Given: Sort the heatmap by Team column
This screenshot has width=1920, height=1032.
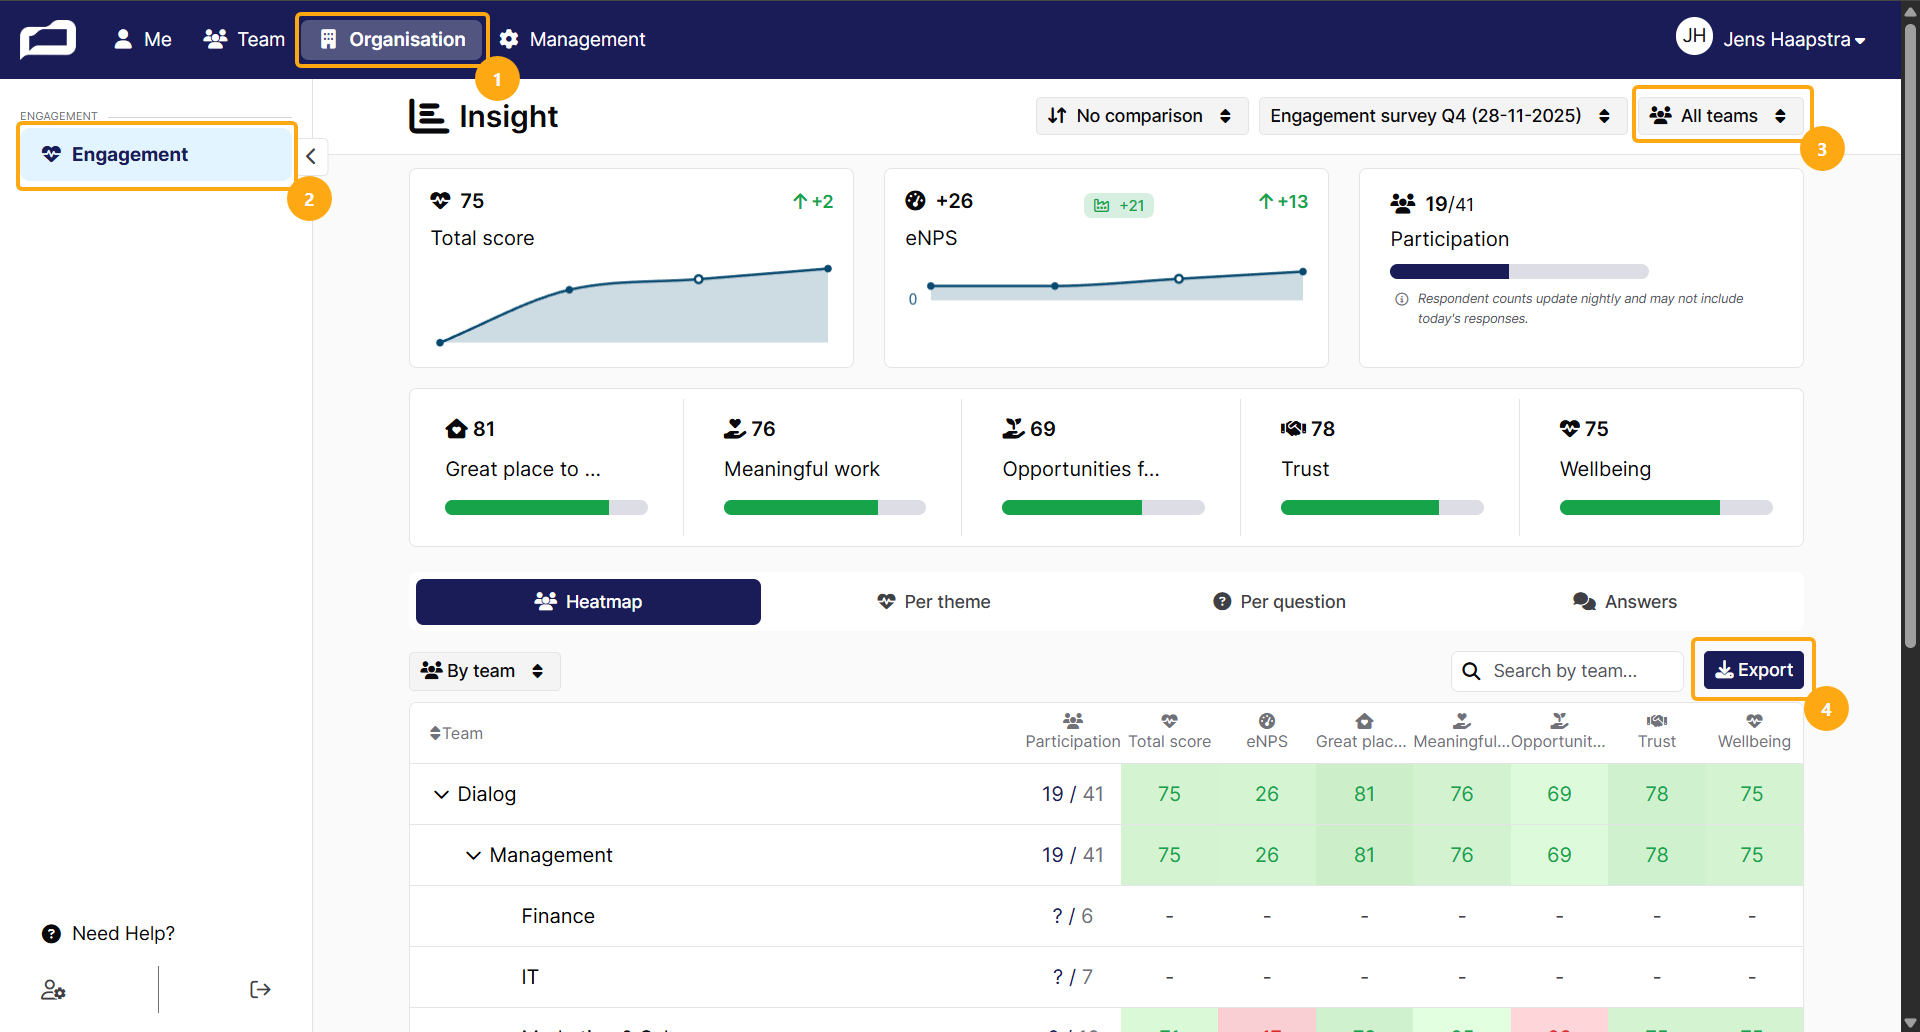Looking at the screenshot, I should (456, 734).
